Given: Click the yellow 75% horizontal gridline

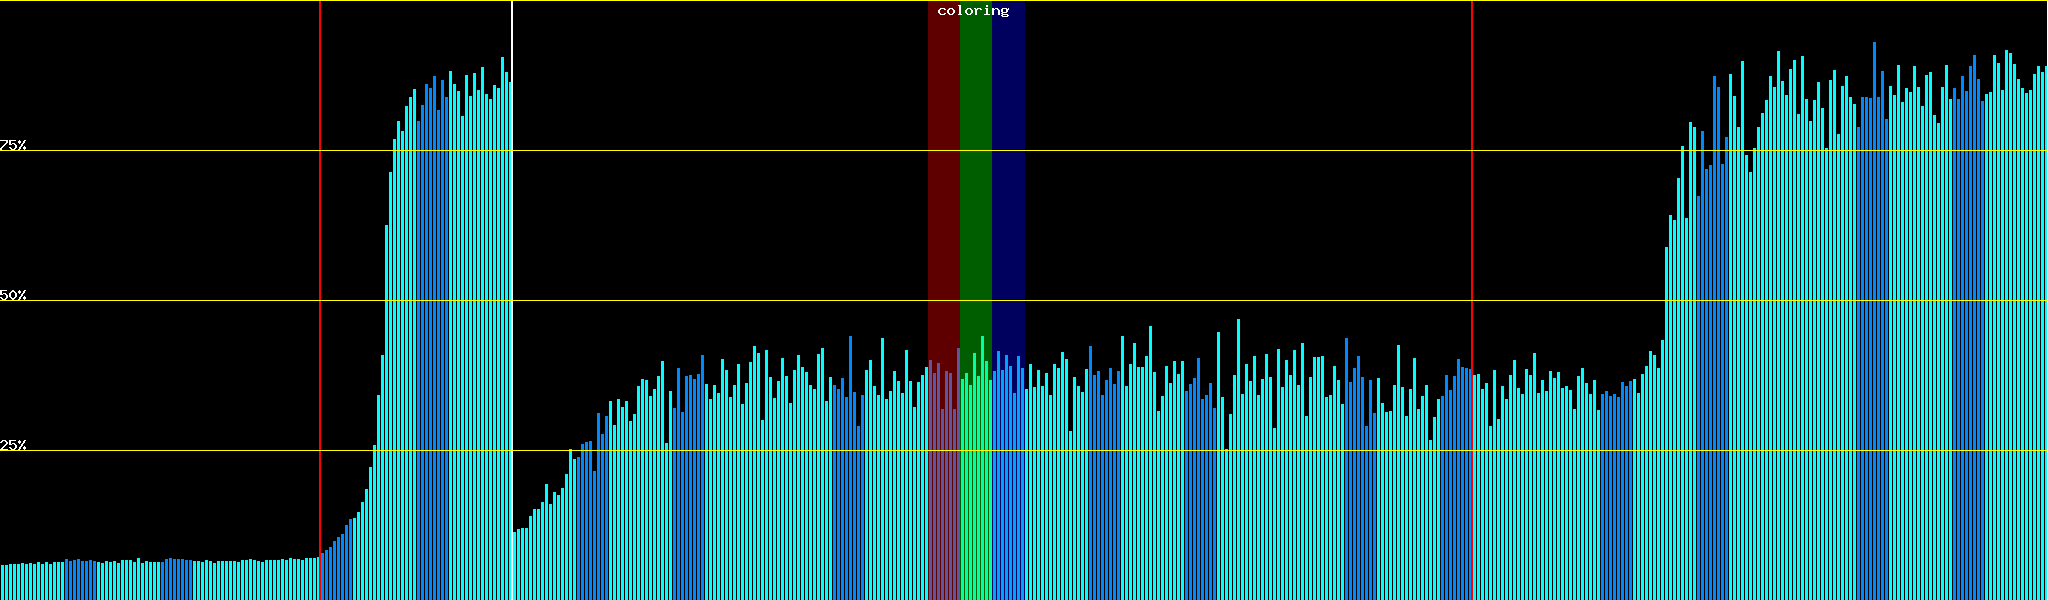Looking at the screenshot, I should click(1200, 151).
